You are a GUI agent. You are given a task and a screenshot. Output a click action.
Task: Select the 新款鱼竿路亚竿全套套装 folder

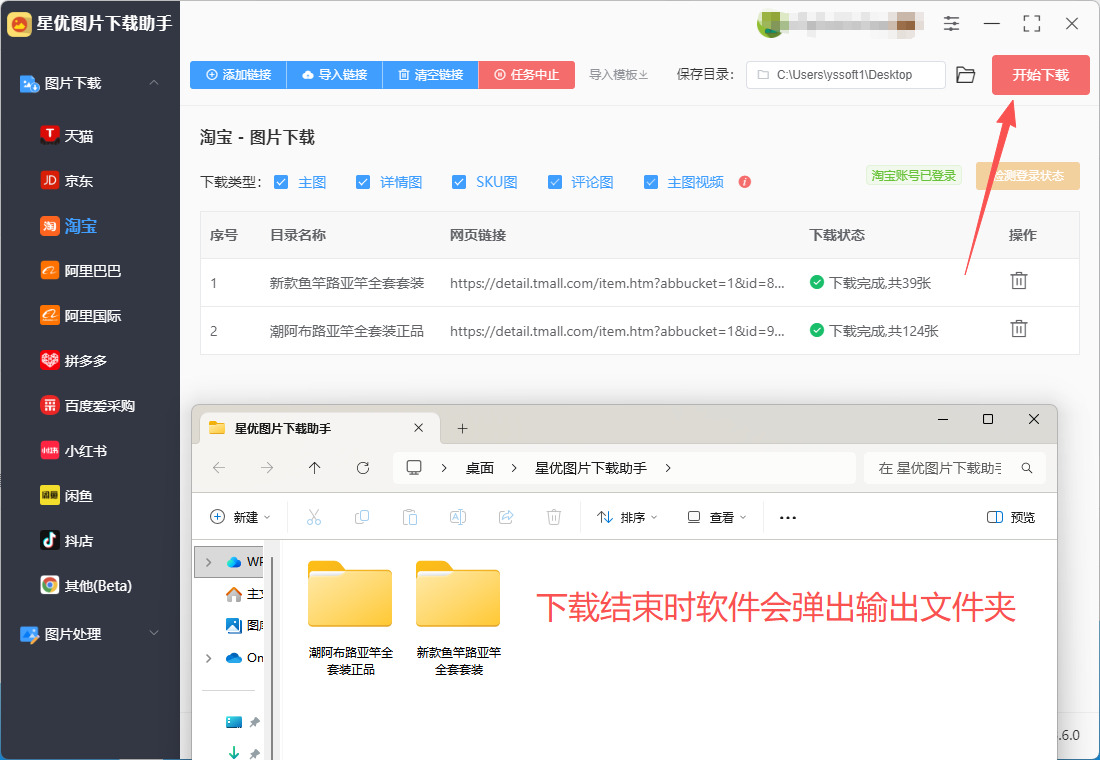coord(458,618)
